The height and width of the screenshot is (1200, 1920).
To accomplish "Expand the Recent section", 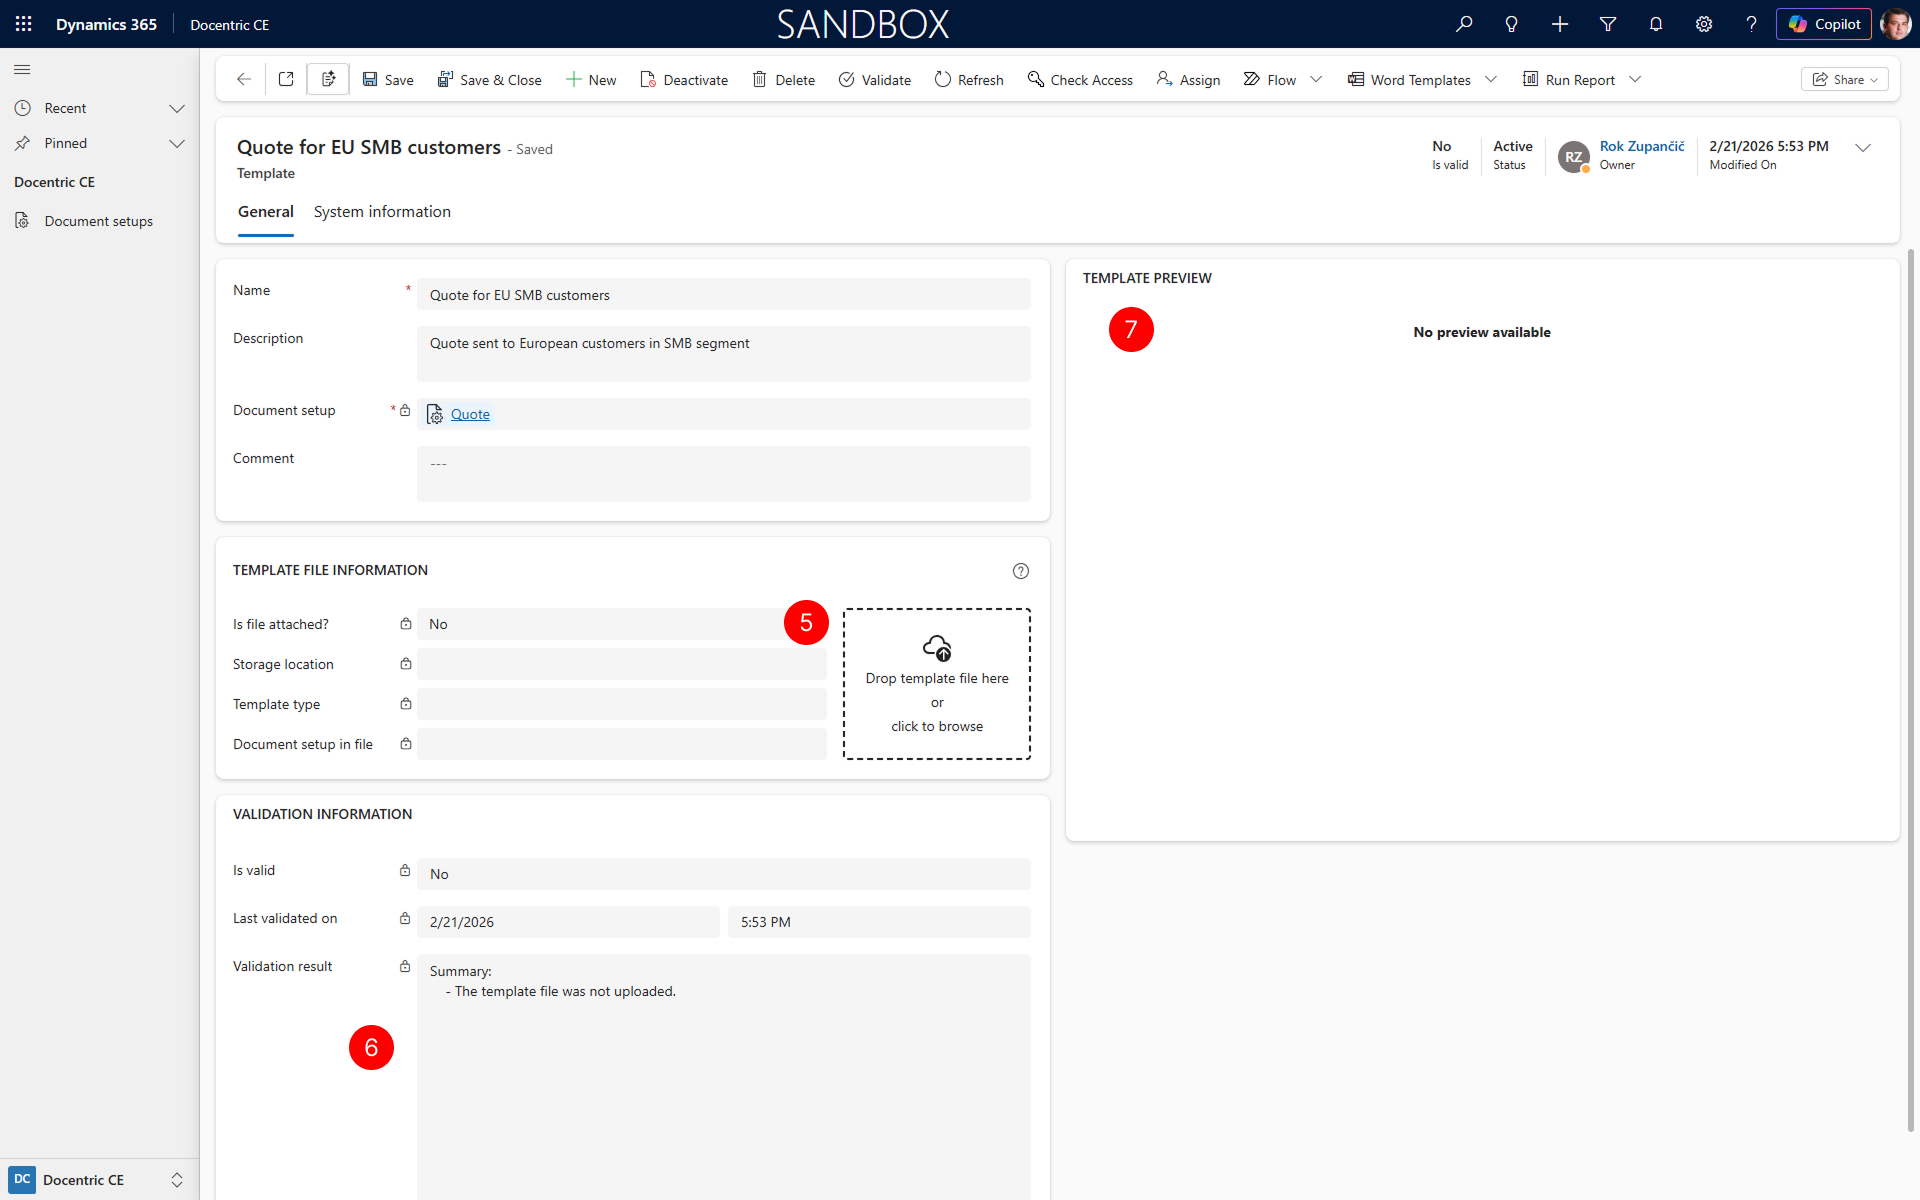I will point(177,108).
